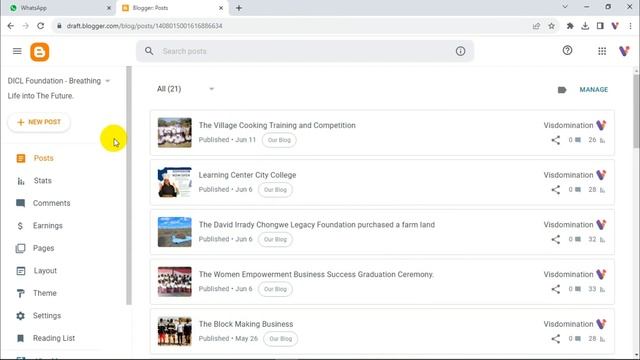The width and height of the screenshot is (640, 360).
Task: Share The Block Making Business post
Action: pyautogui.click(x=556, y=339)
